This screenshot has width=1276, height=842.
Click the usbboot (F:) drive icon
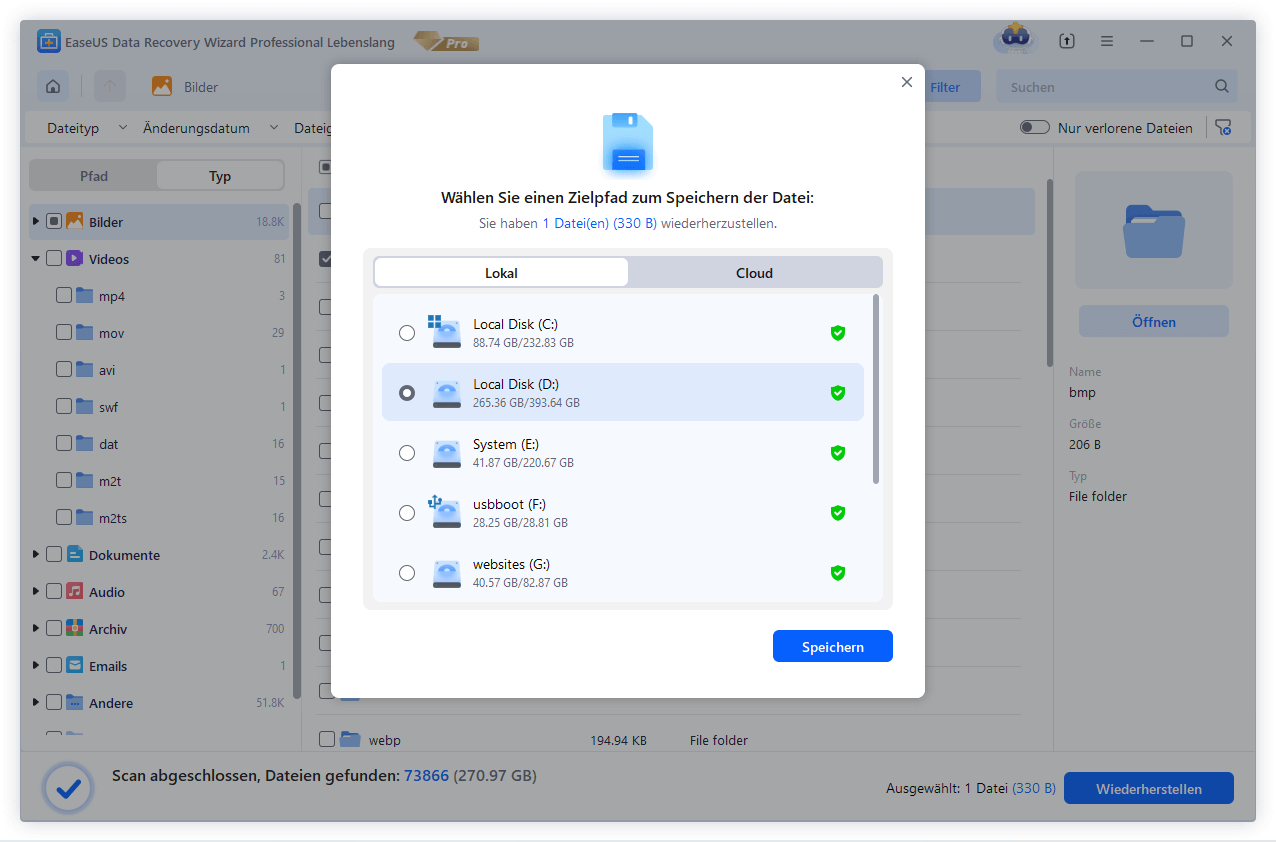[444, 512]
